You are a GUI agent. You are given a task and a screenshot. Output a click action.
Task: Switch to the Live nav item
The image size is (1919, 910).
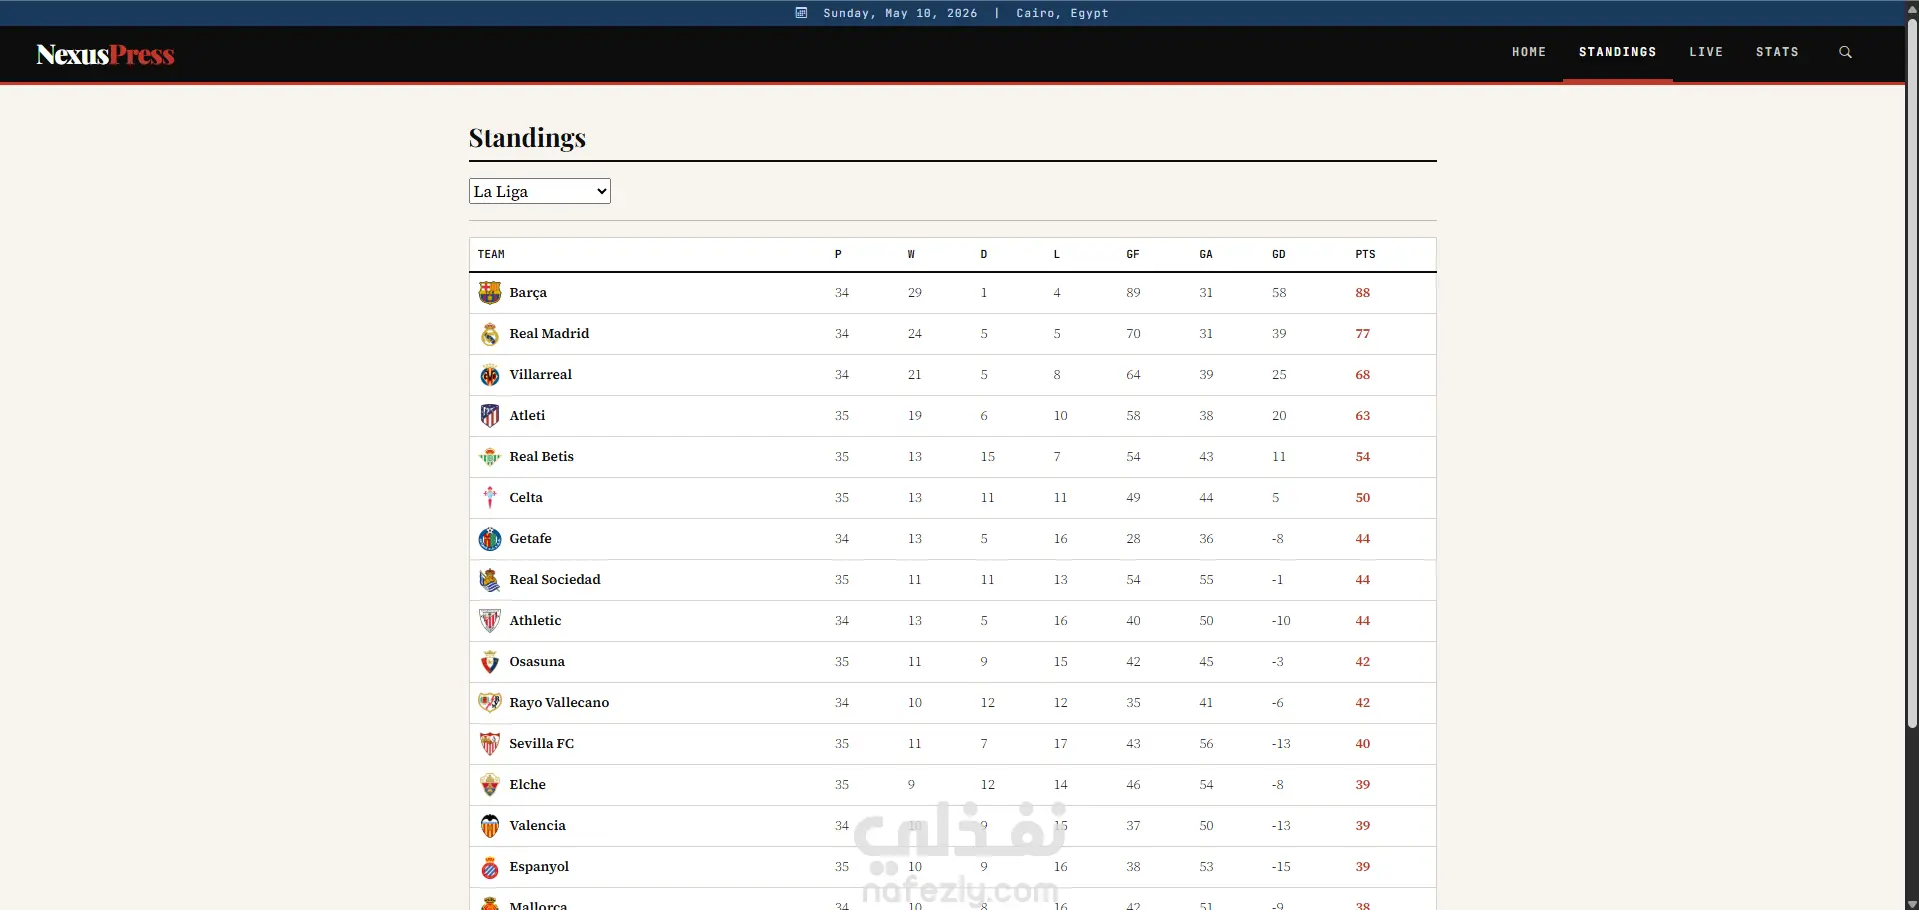1706,52
